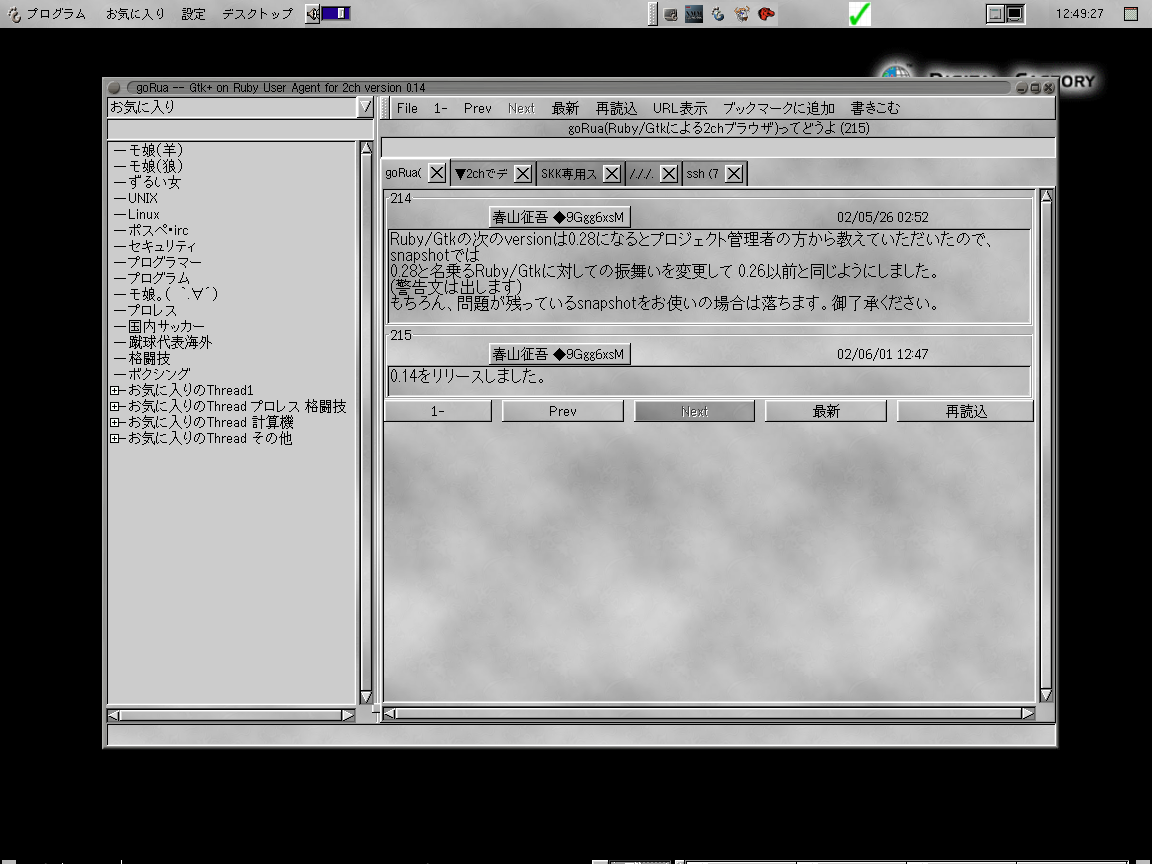Click the poster name button in post 214
The image size is (1152, 864).
point(559,217)
